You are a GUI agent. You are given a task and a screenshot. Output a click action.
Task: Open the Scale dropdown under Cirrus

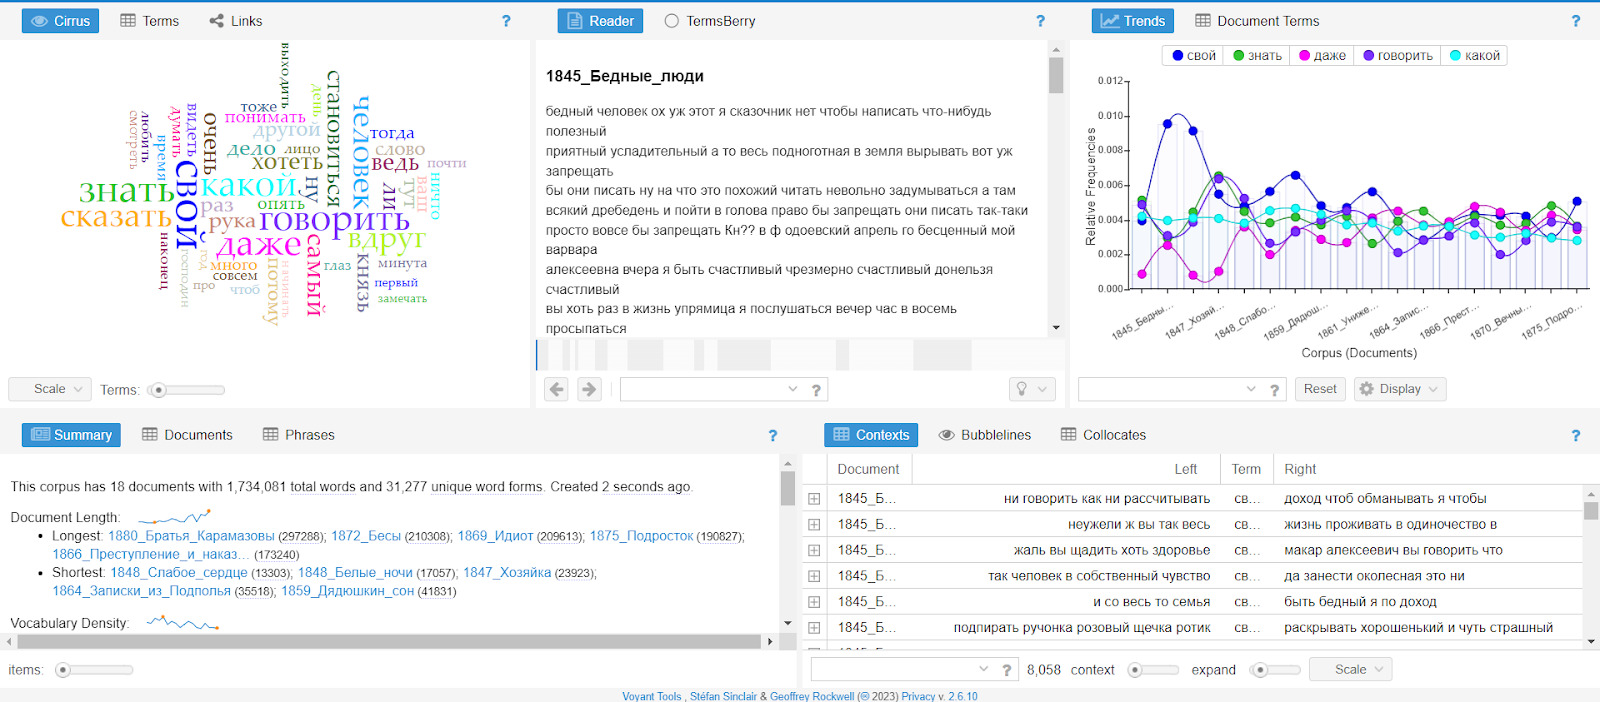(x=50, y=389)
